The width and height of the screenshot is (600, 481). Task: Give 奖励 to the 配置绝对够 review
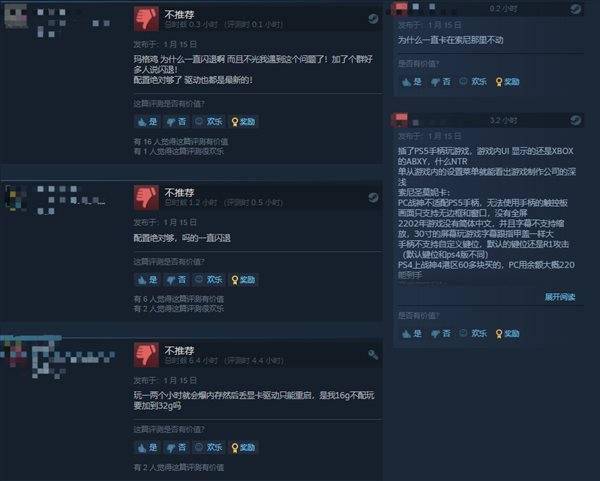click(x=243, y=280)
